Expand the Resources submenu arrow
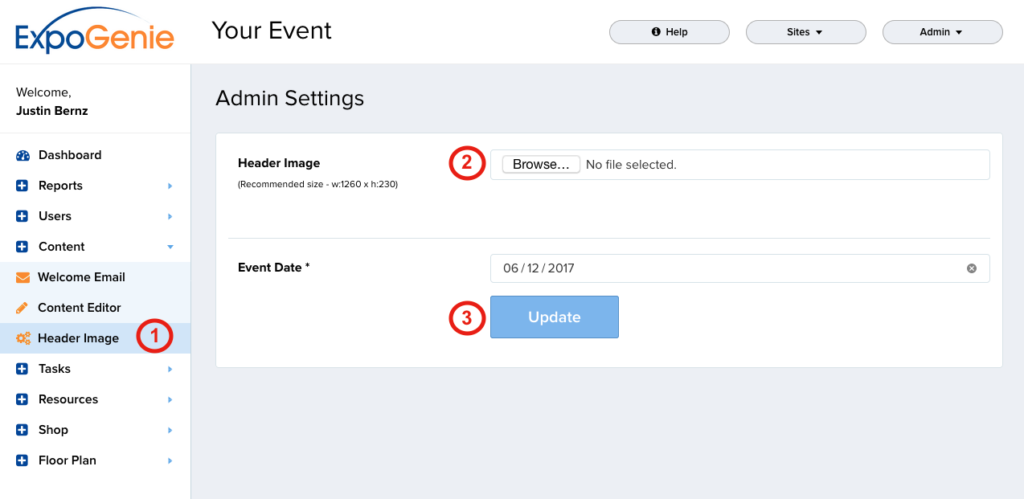 point(170,400)
